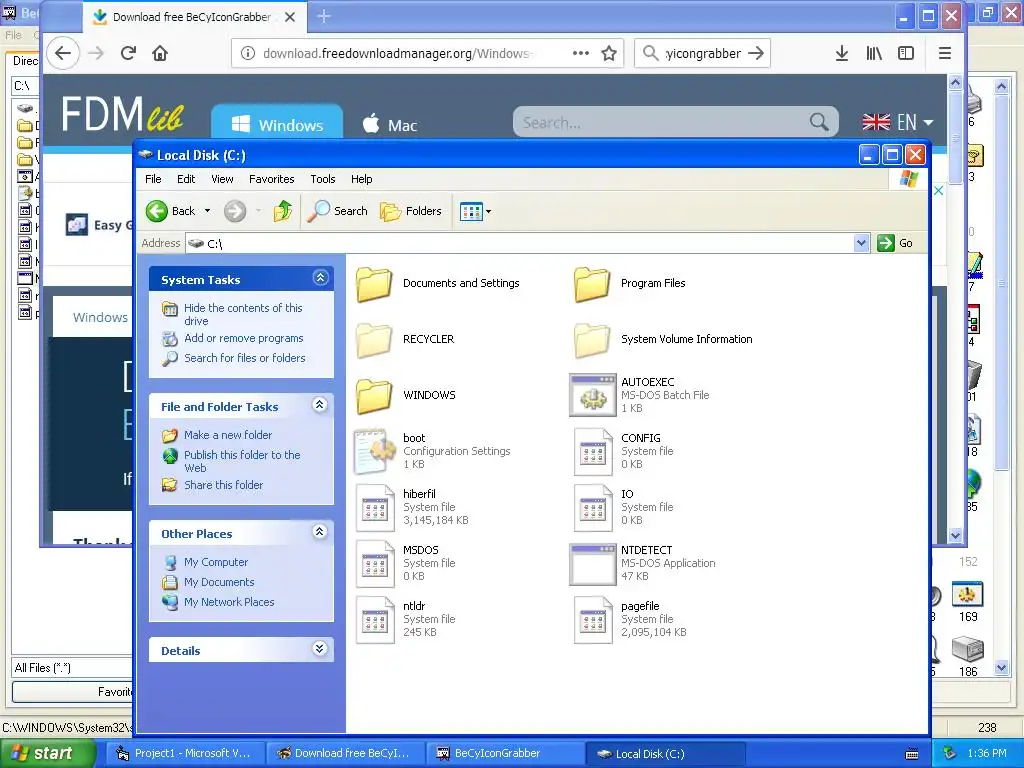This screenshot has height=768, width=1024.
Task: Open the Tools menu in Local Disk window
Action: (323, 179)
